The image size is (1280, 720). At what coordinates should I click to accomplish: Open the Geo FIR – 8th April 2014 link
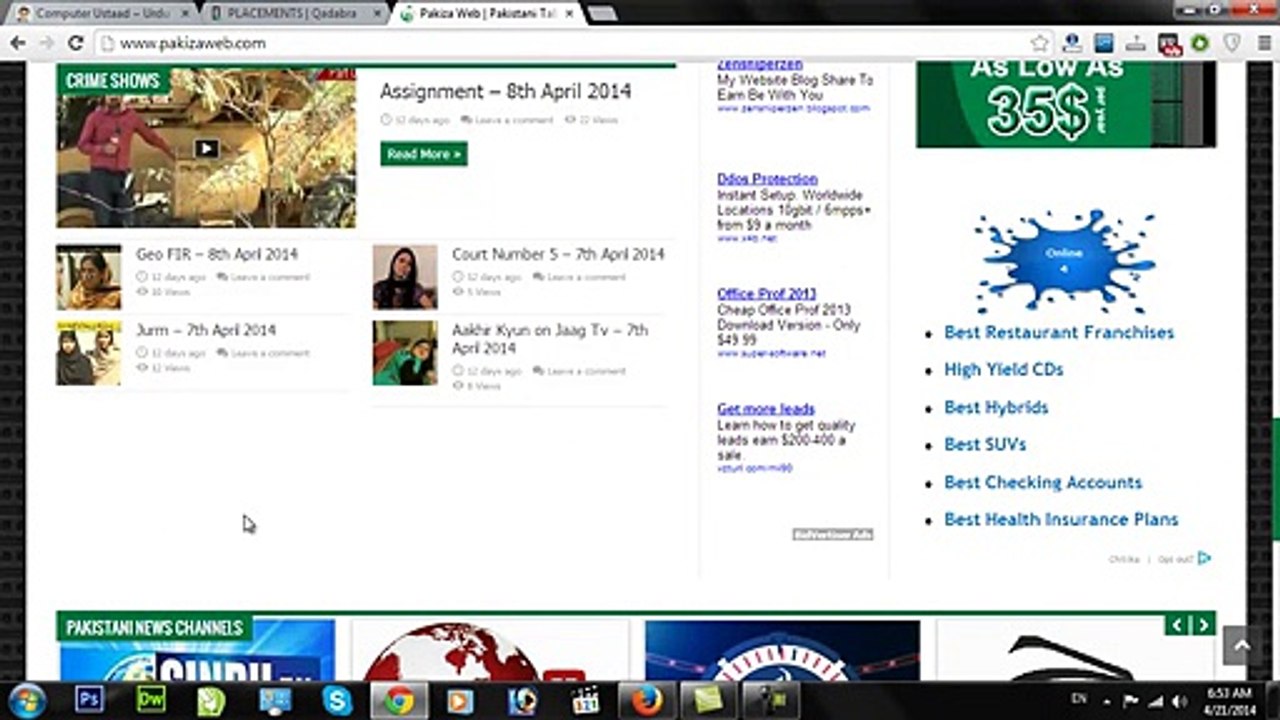(x=217, y=254)
